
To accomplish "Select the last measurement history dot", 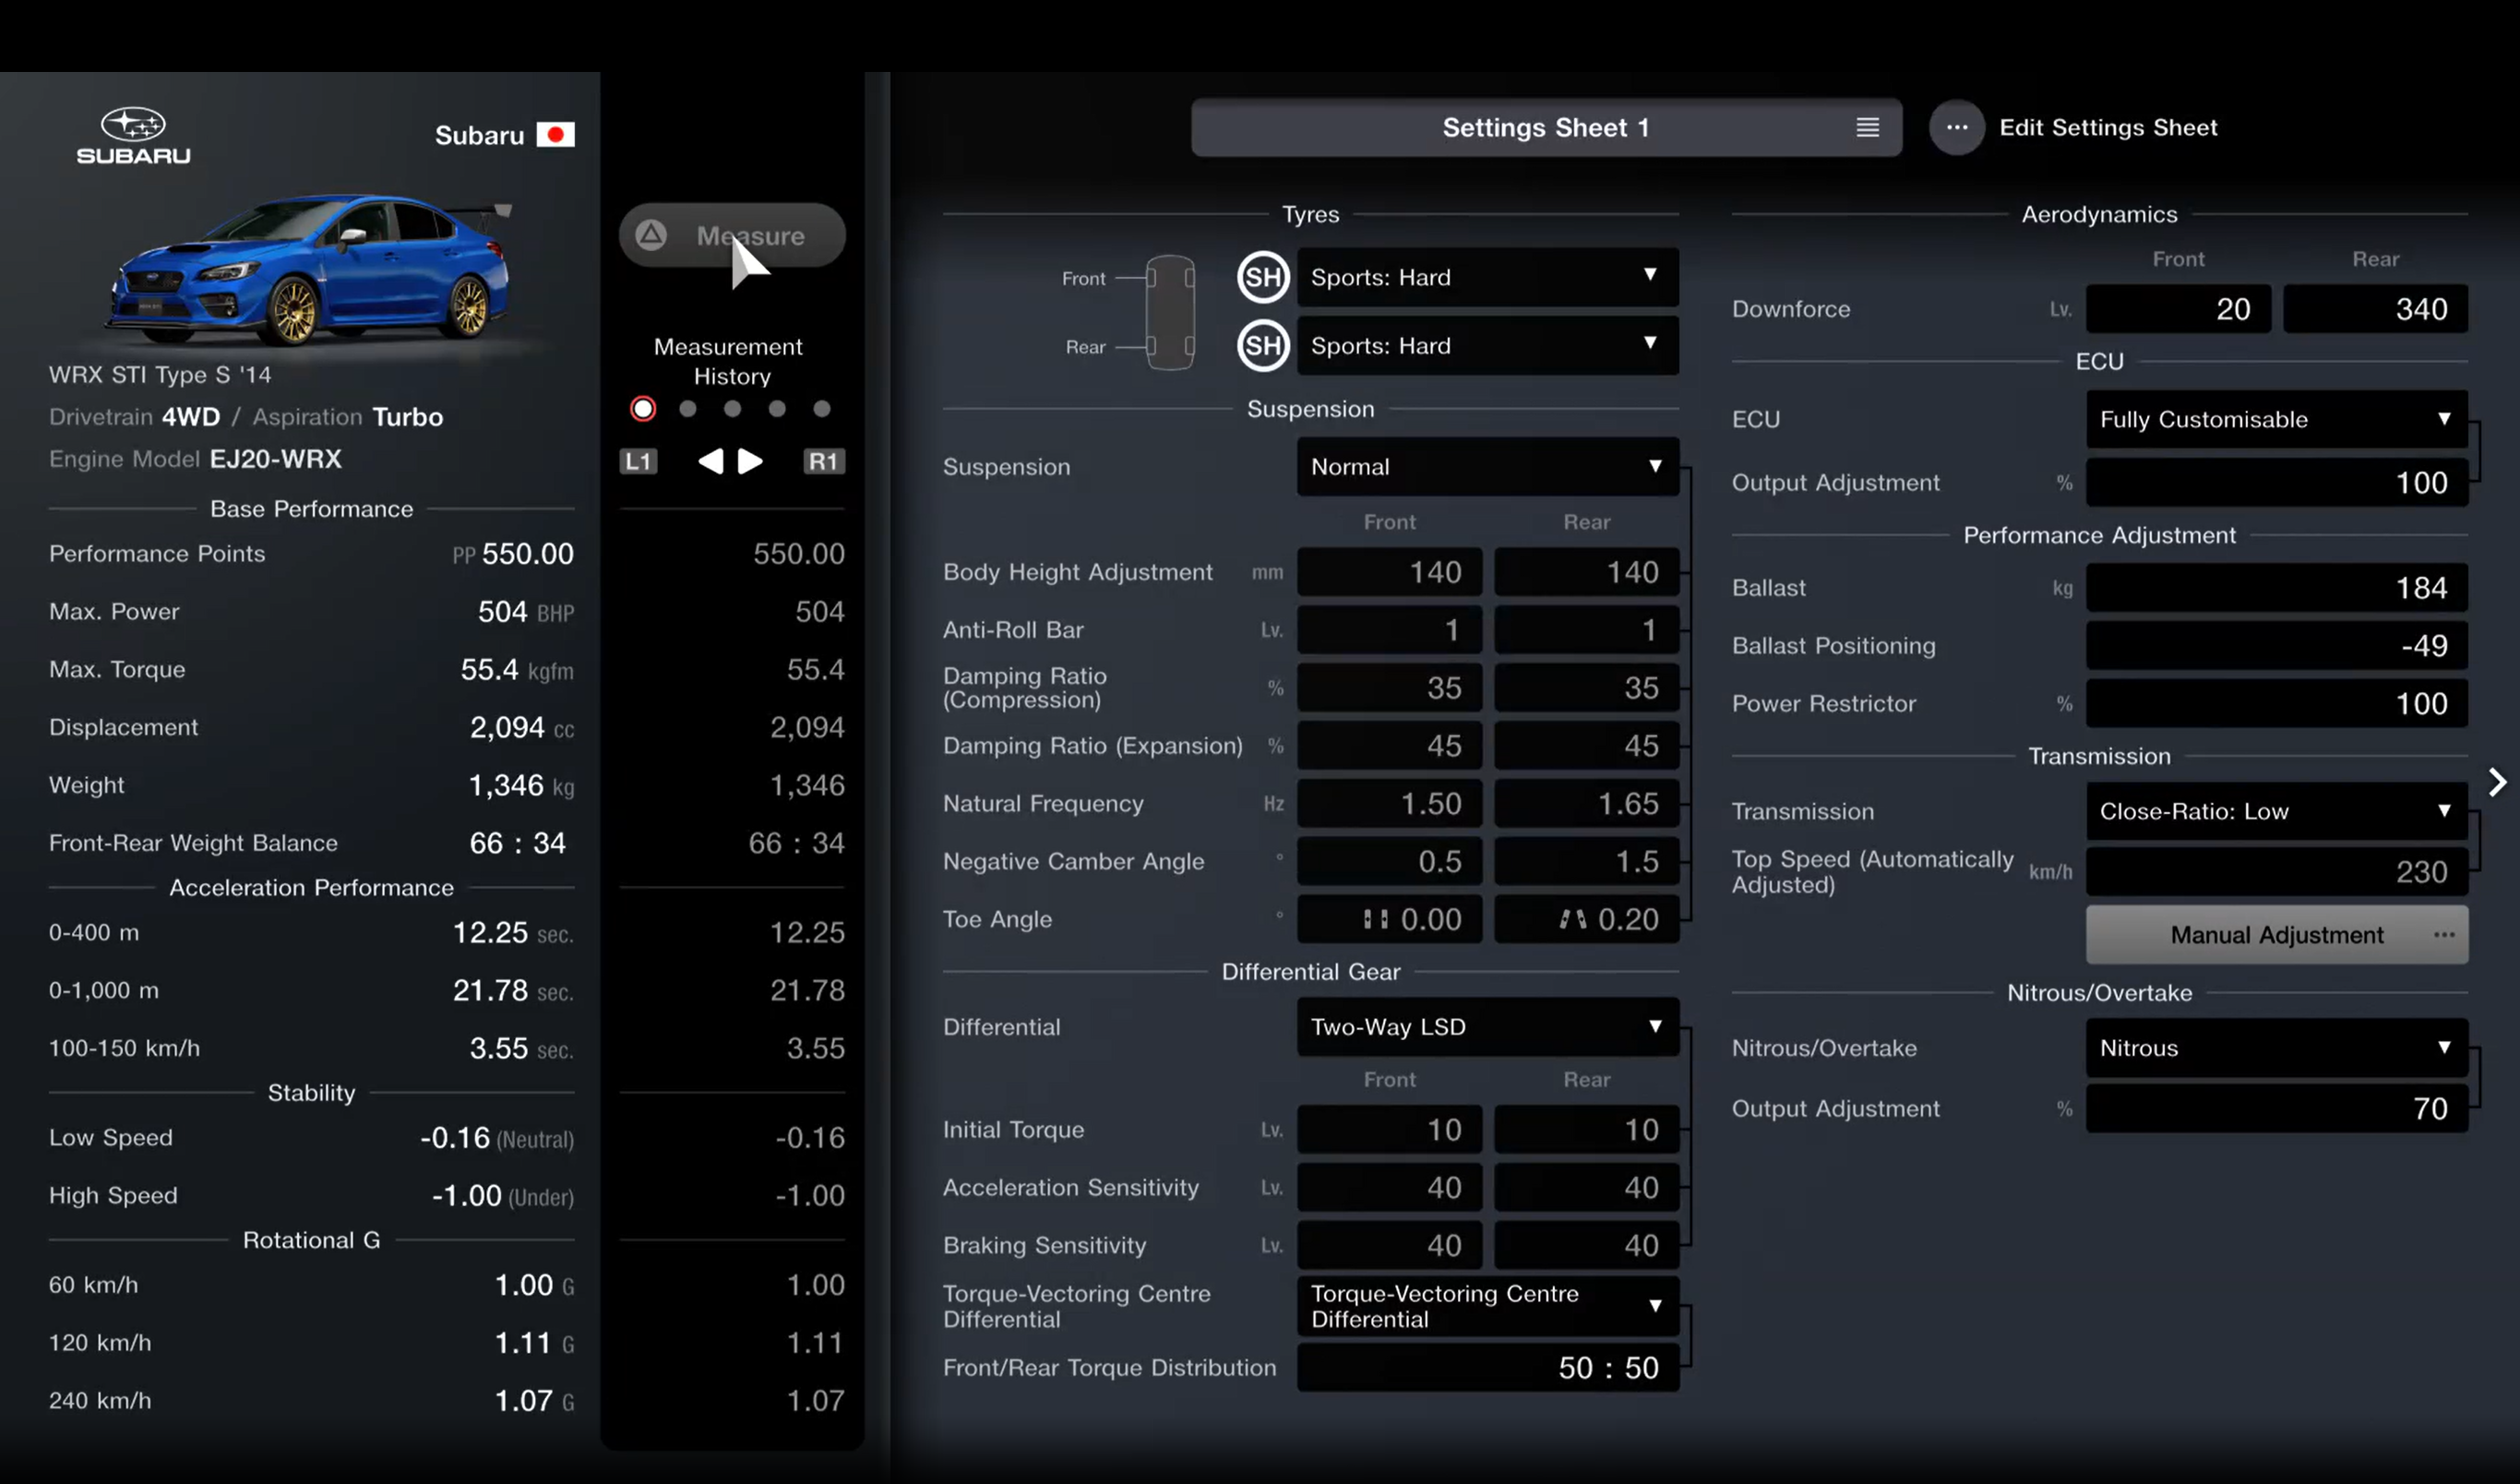I will [x=821, y=408].
